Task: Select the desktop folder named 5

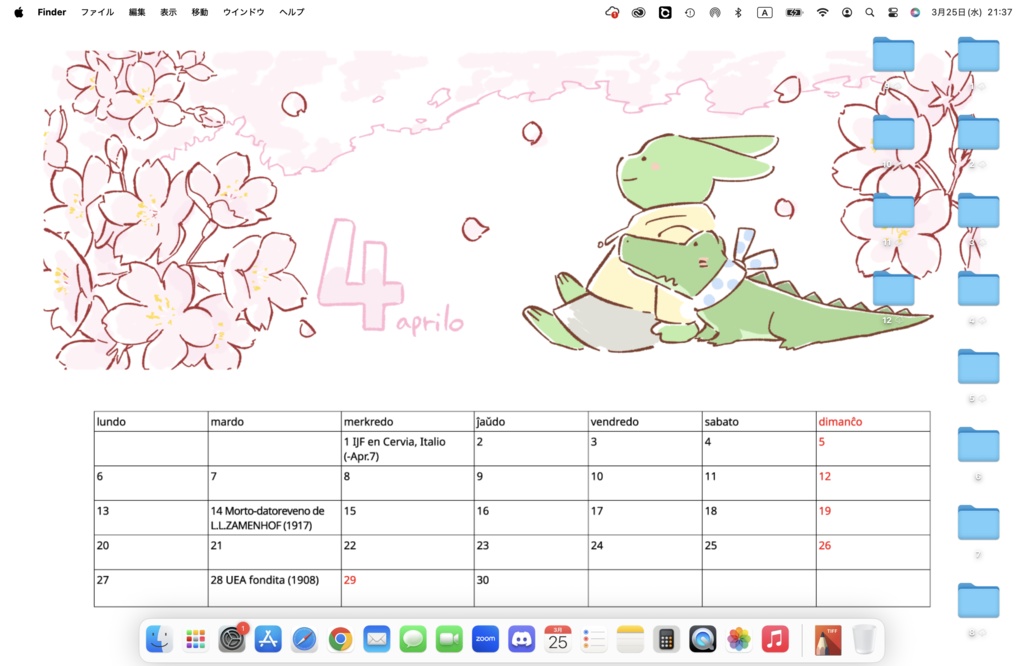Action: pos(978,367)
